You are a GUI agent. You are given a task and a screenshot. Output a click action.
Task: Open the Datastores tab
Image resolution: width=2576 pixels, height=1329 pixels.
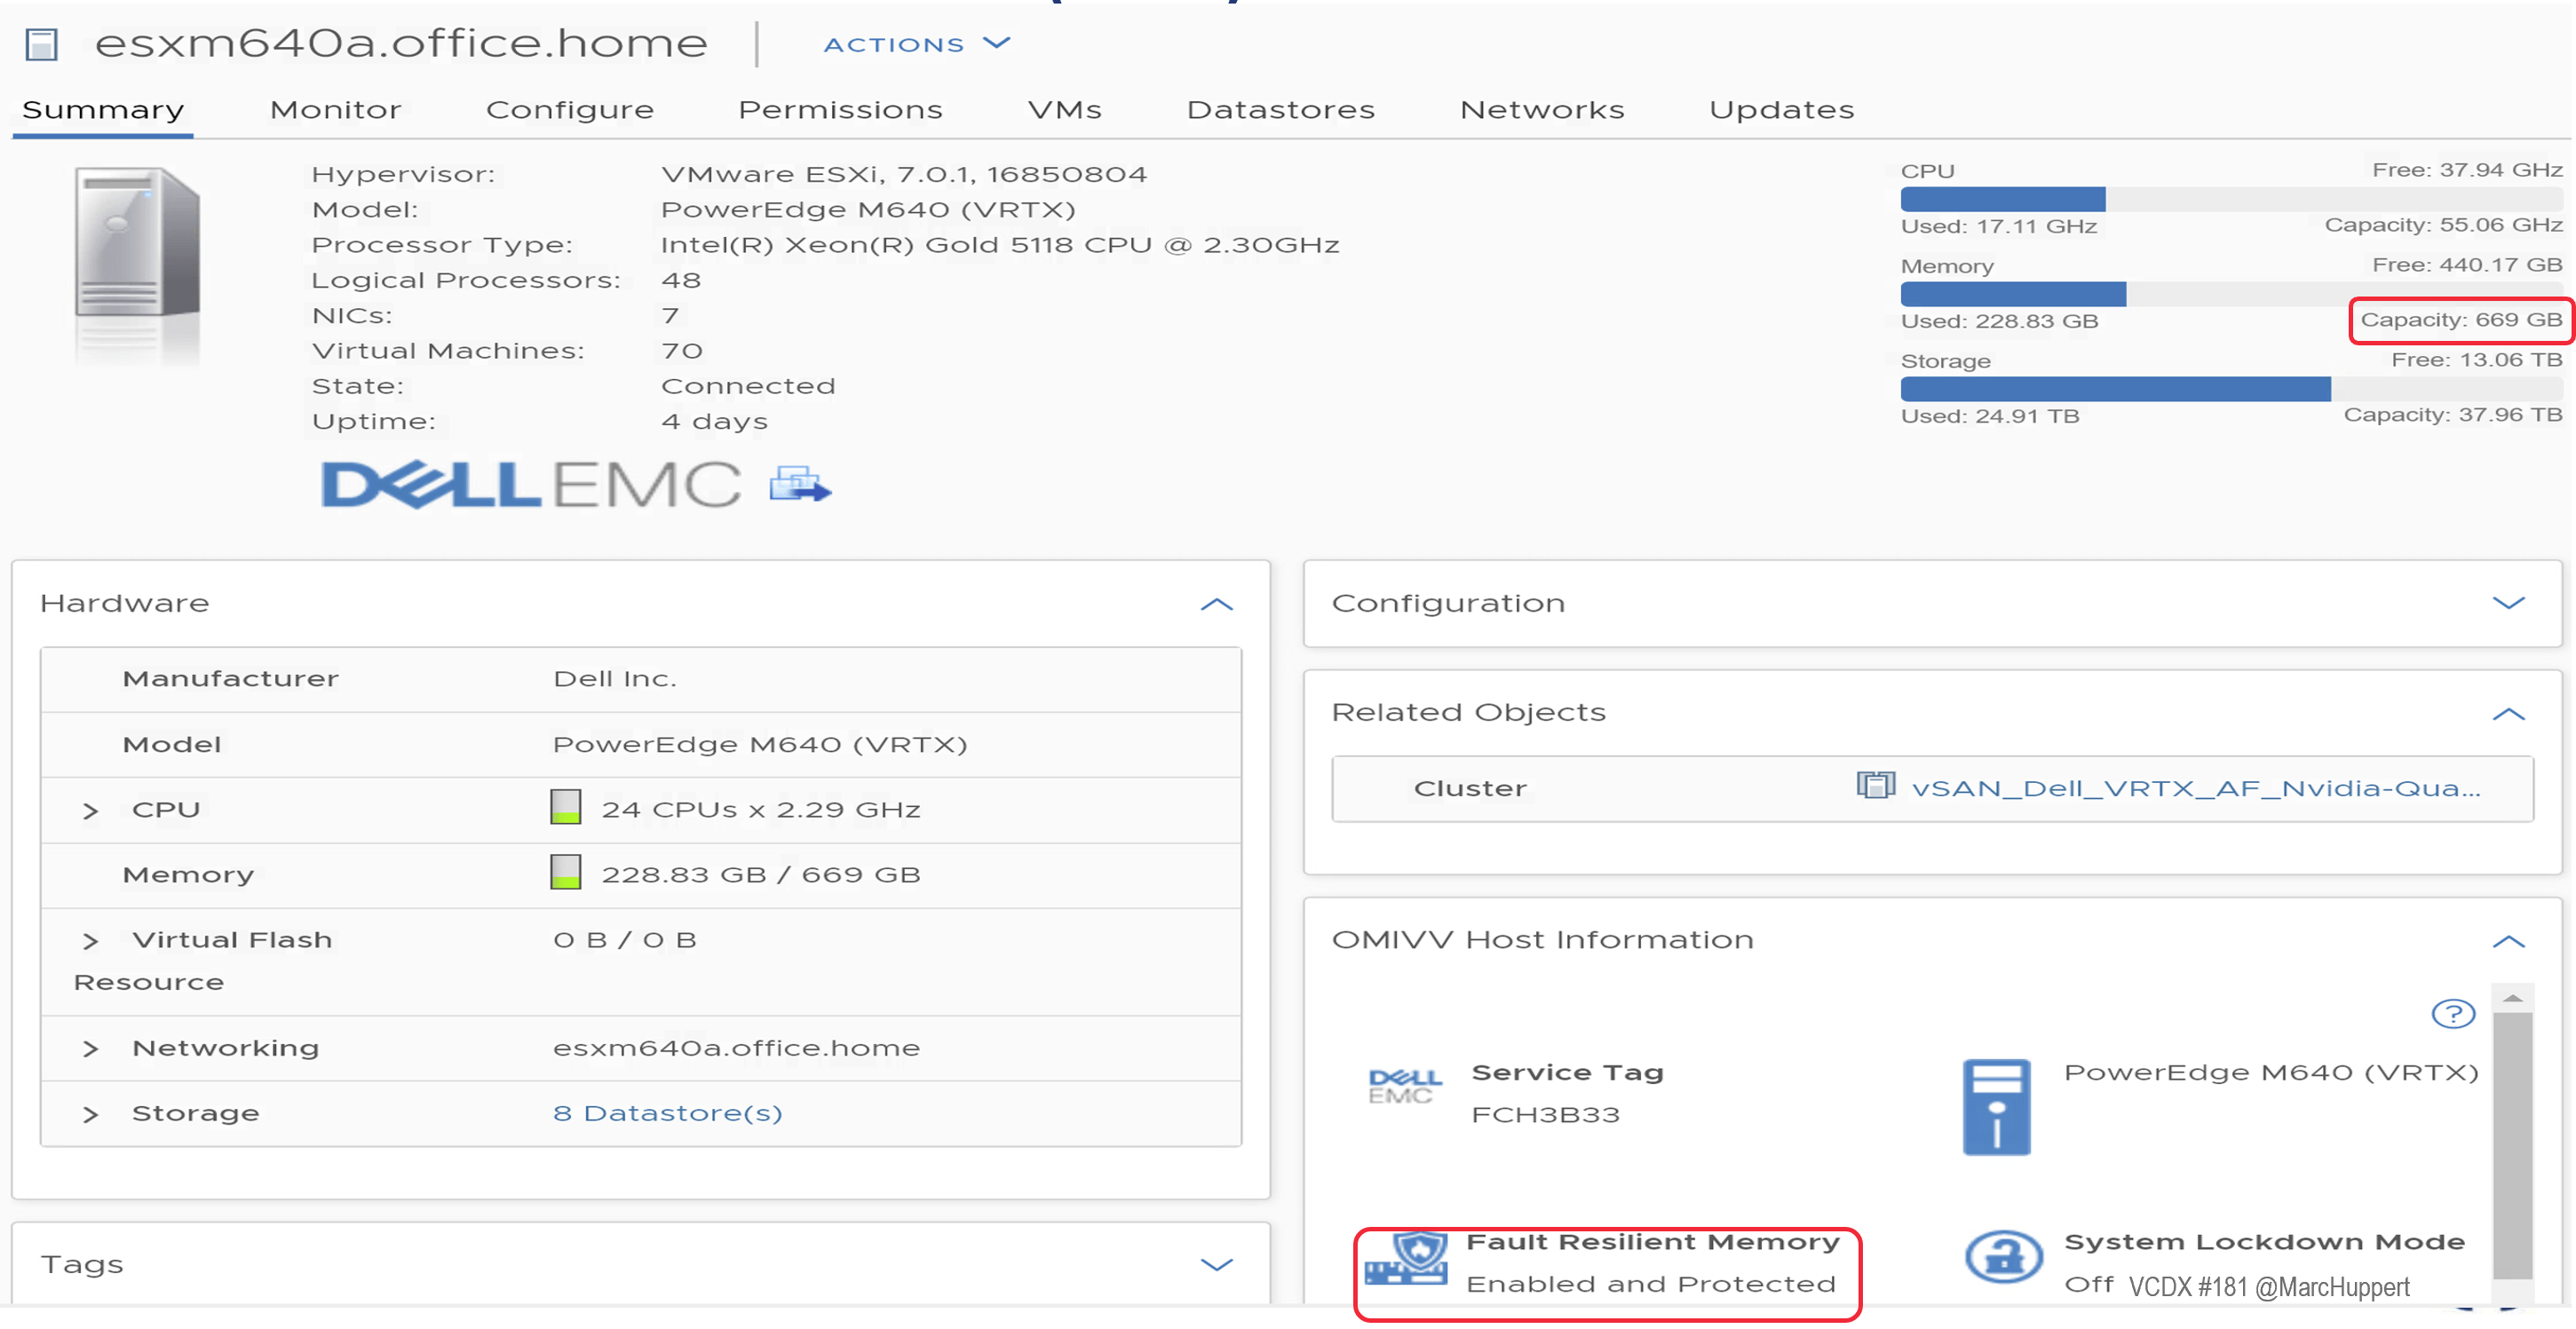tap(1280, 109)
